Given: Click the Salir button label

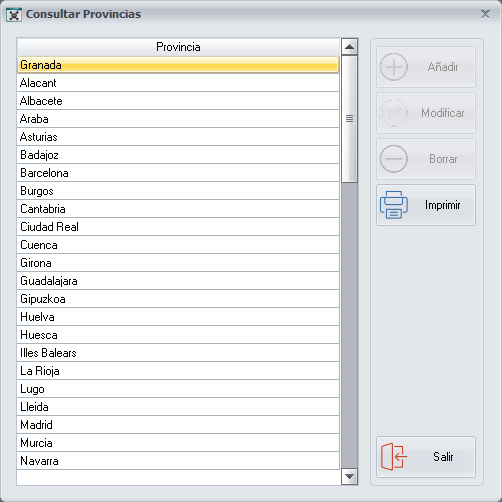Looking at the screenshot, I should pos(443,457).
